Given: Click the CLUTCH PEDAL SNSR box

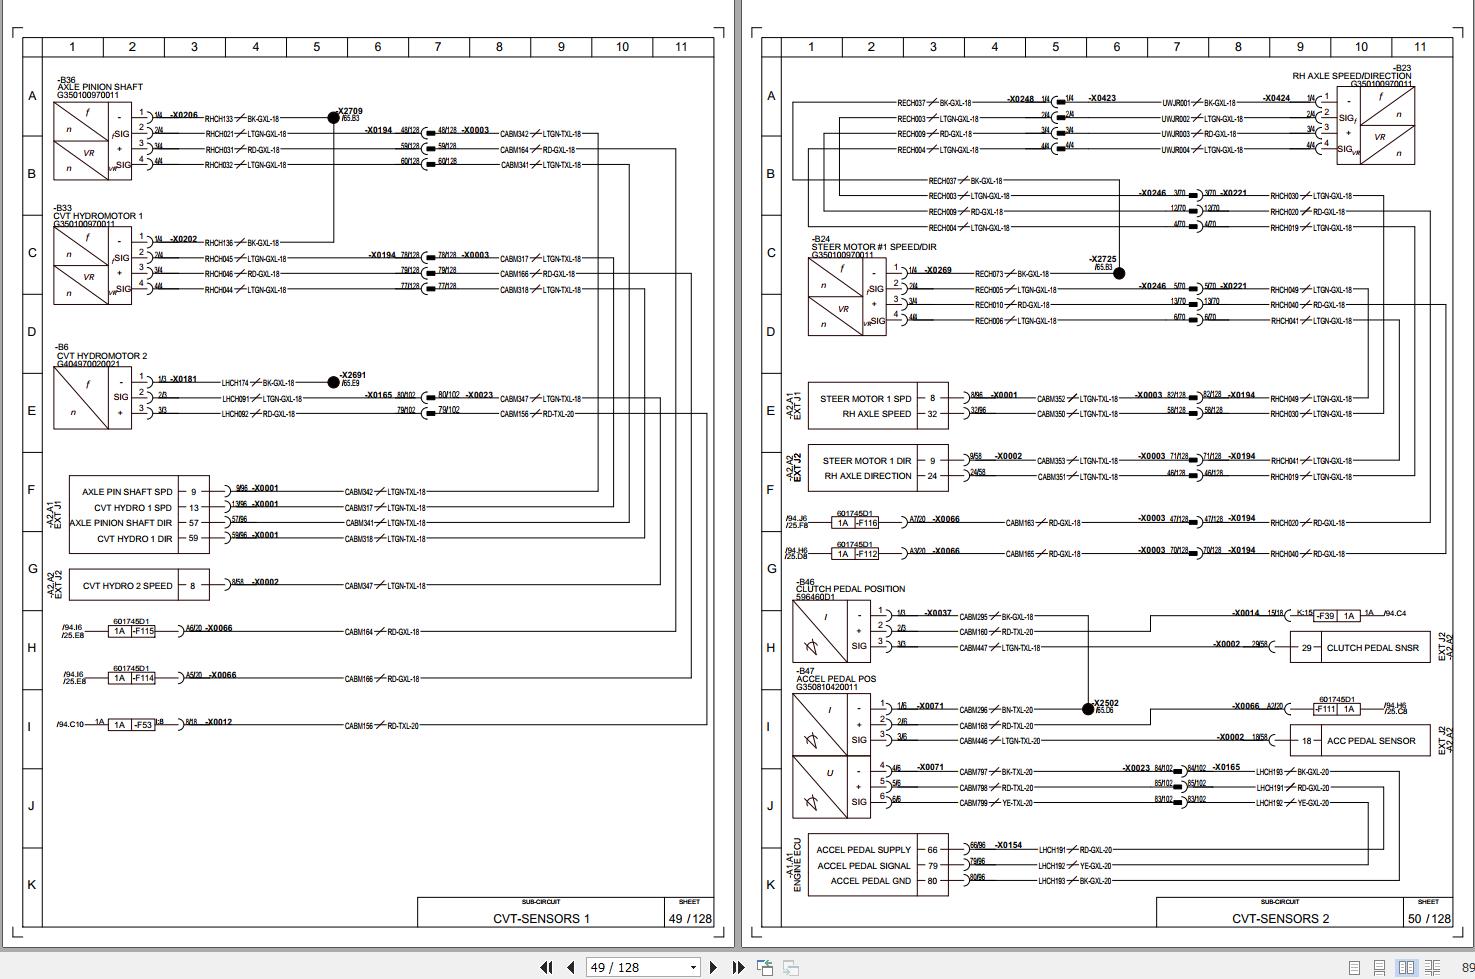Looking at the screenshot, I should click(x=1360, y=647).
